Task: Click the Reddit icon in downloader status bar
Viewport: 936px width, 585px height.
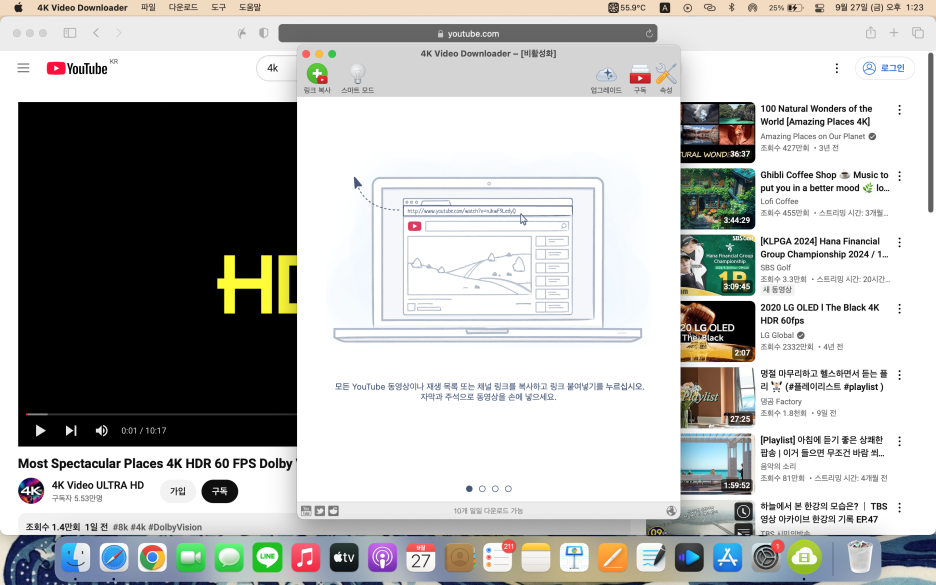Action: [x=333, y=510]
